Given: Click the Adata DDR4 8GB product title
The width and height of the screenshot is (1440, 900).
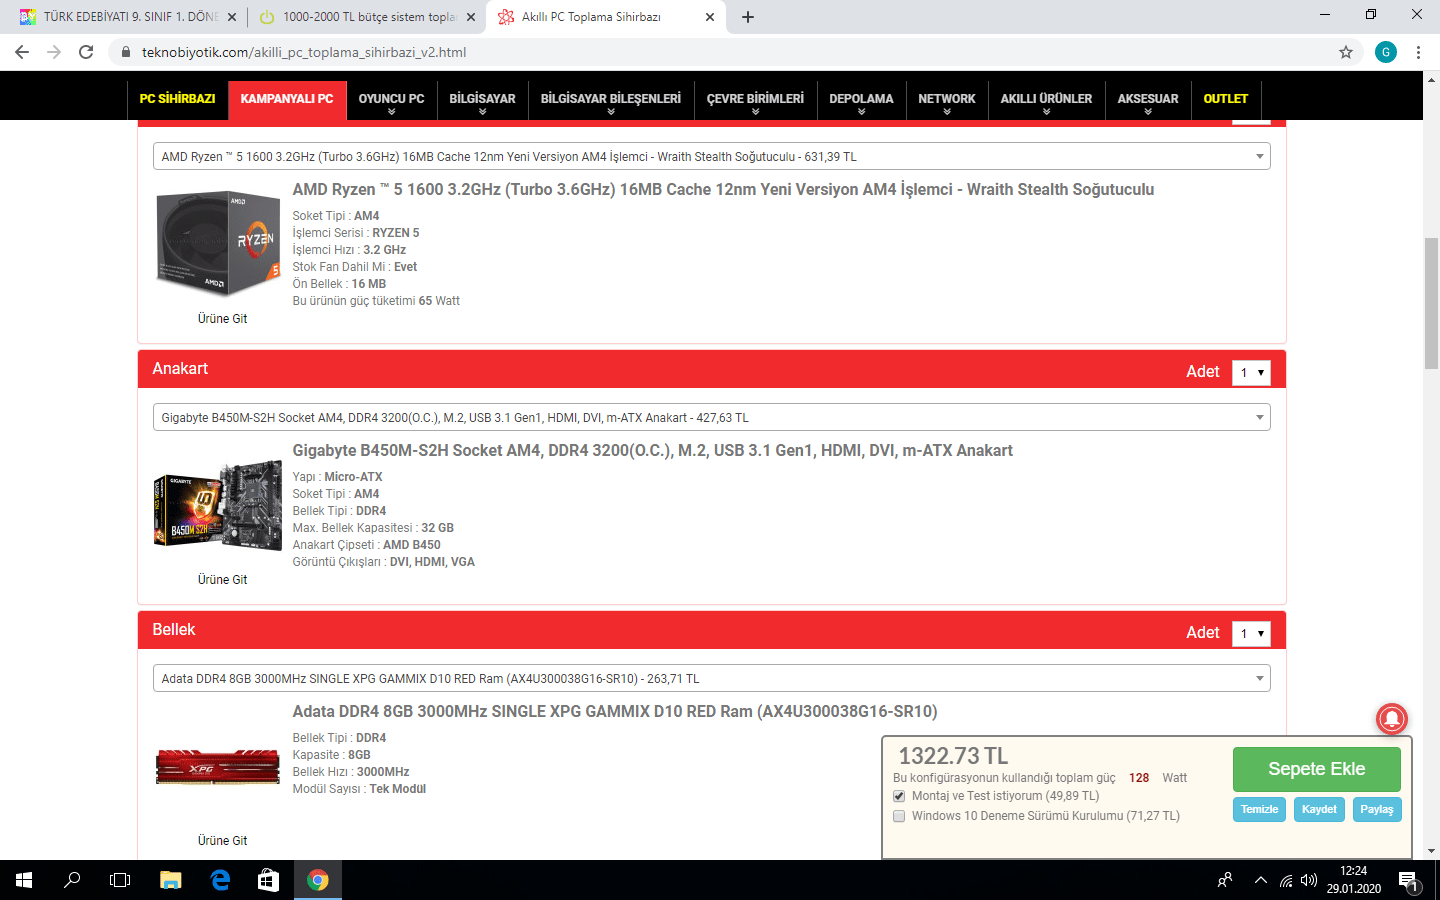Looking at the screenshot, I should (615, 712).
